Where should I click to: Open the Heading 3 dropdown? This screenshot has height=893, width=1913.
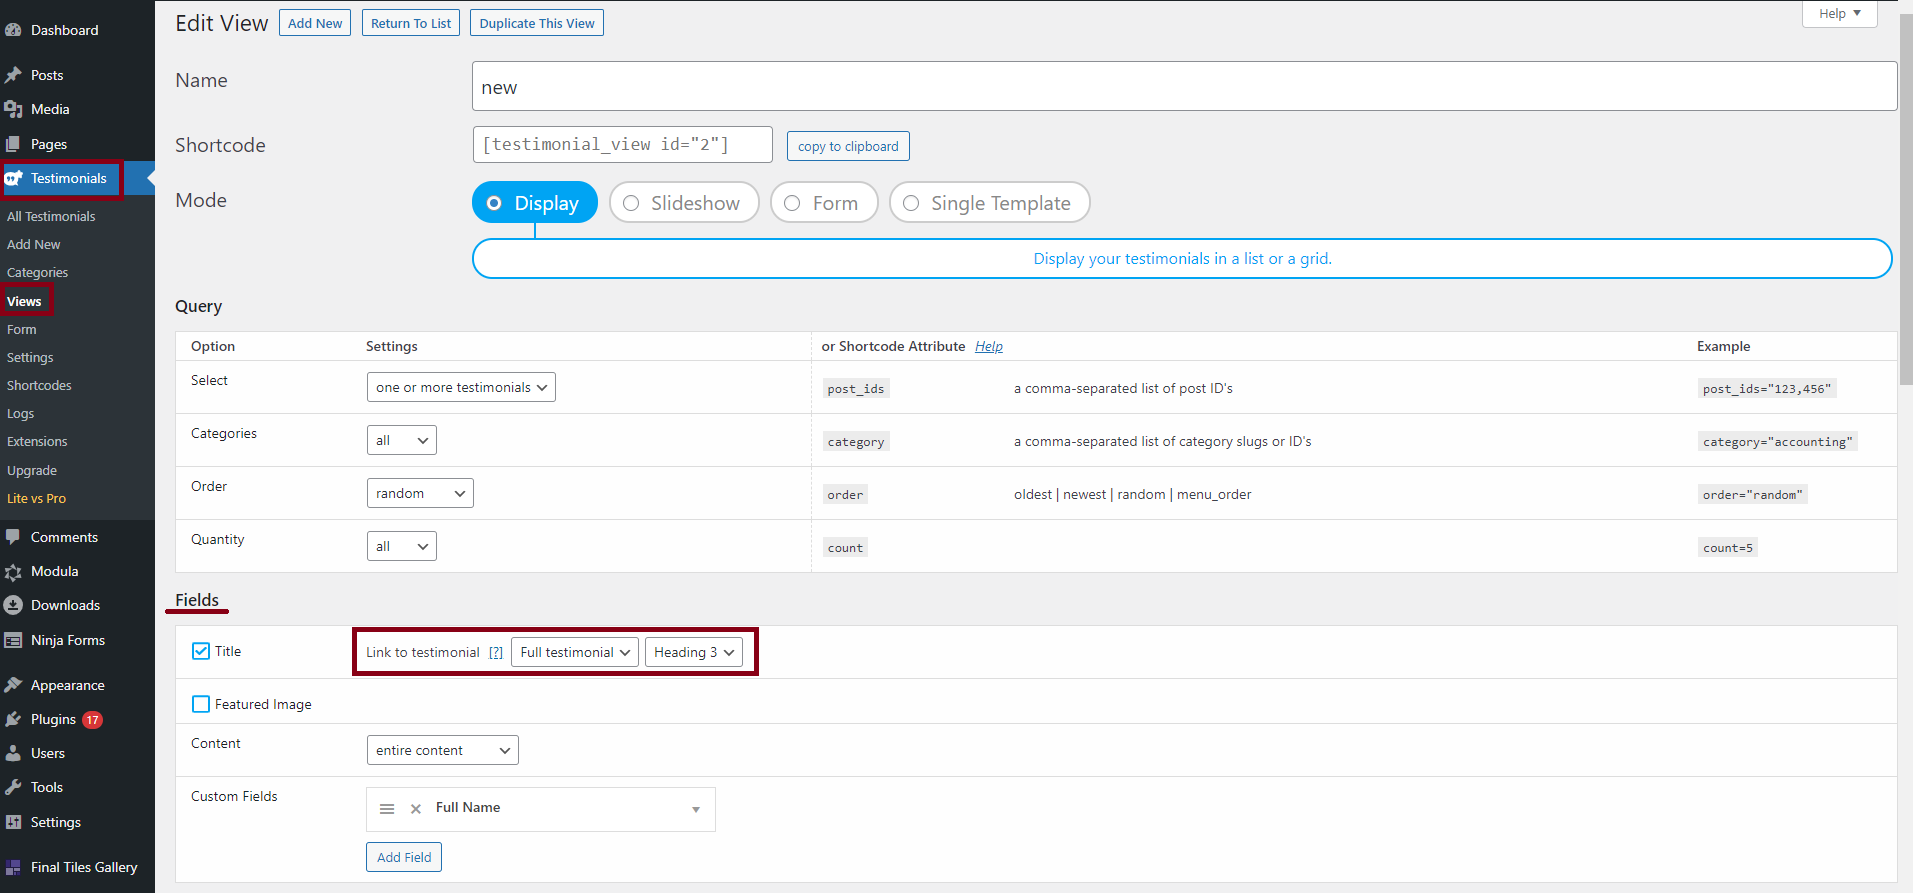pos(694,652)
